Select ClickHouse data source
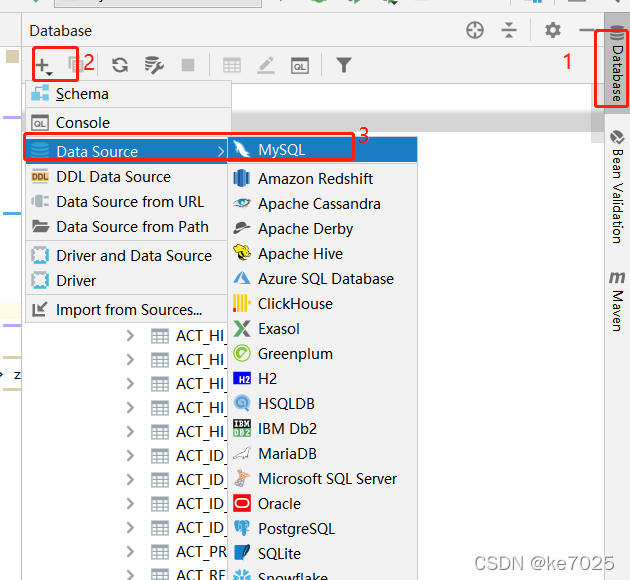This screenshot has width=630, height=580. [323, 304]
